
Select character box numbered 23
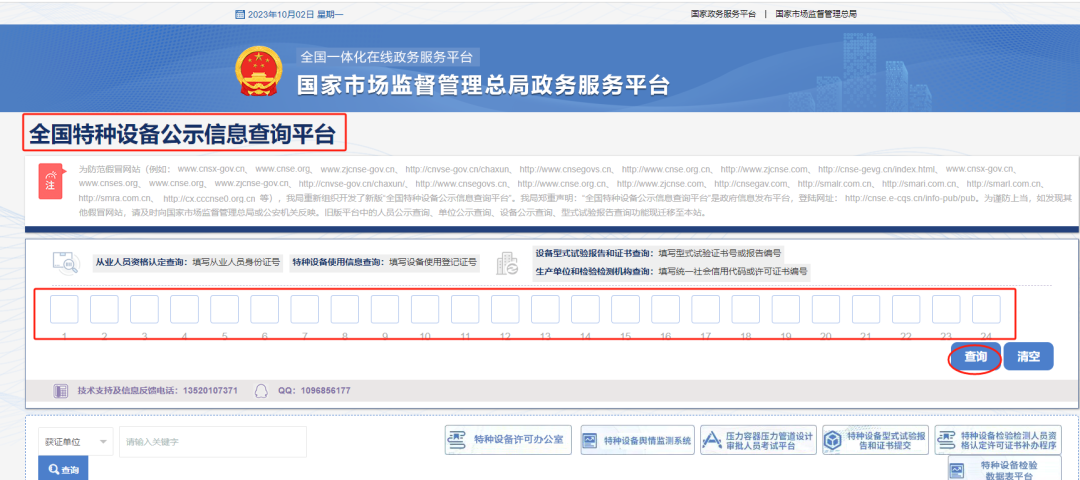946,310
